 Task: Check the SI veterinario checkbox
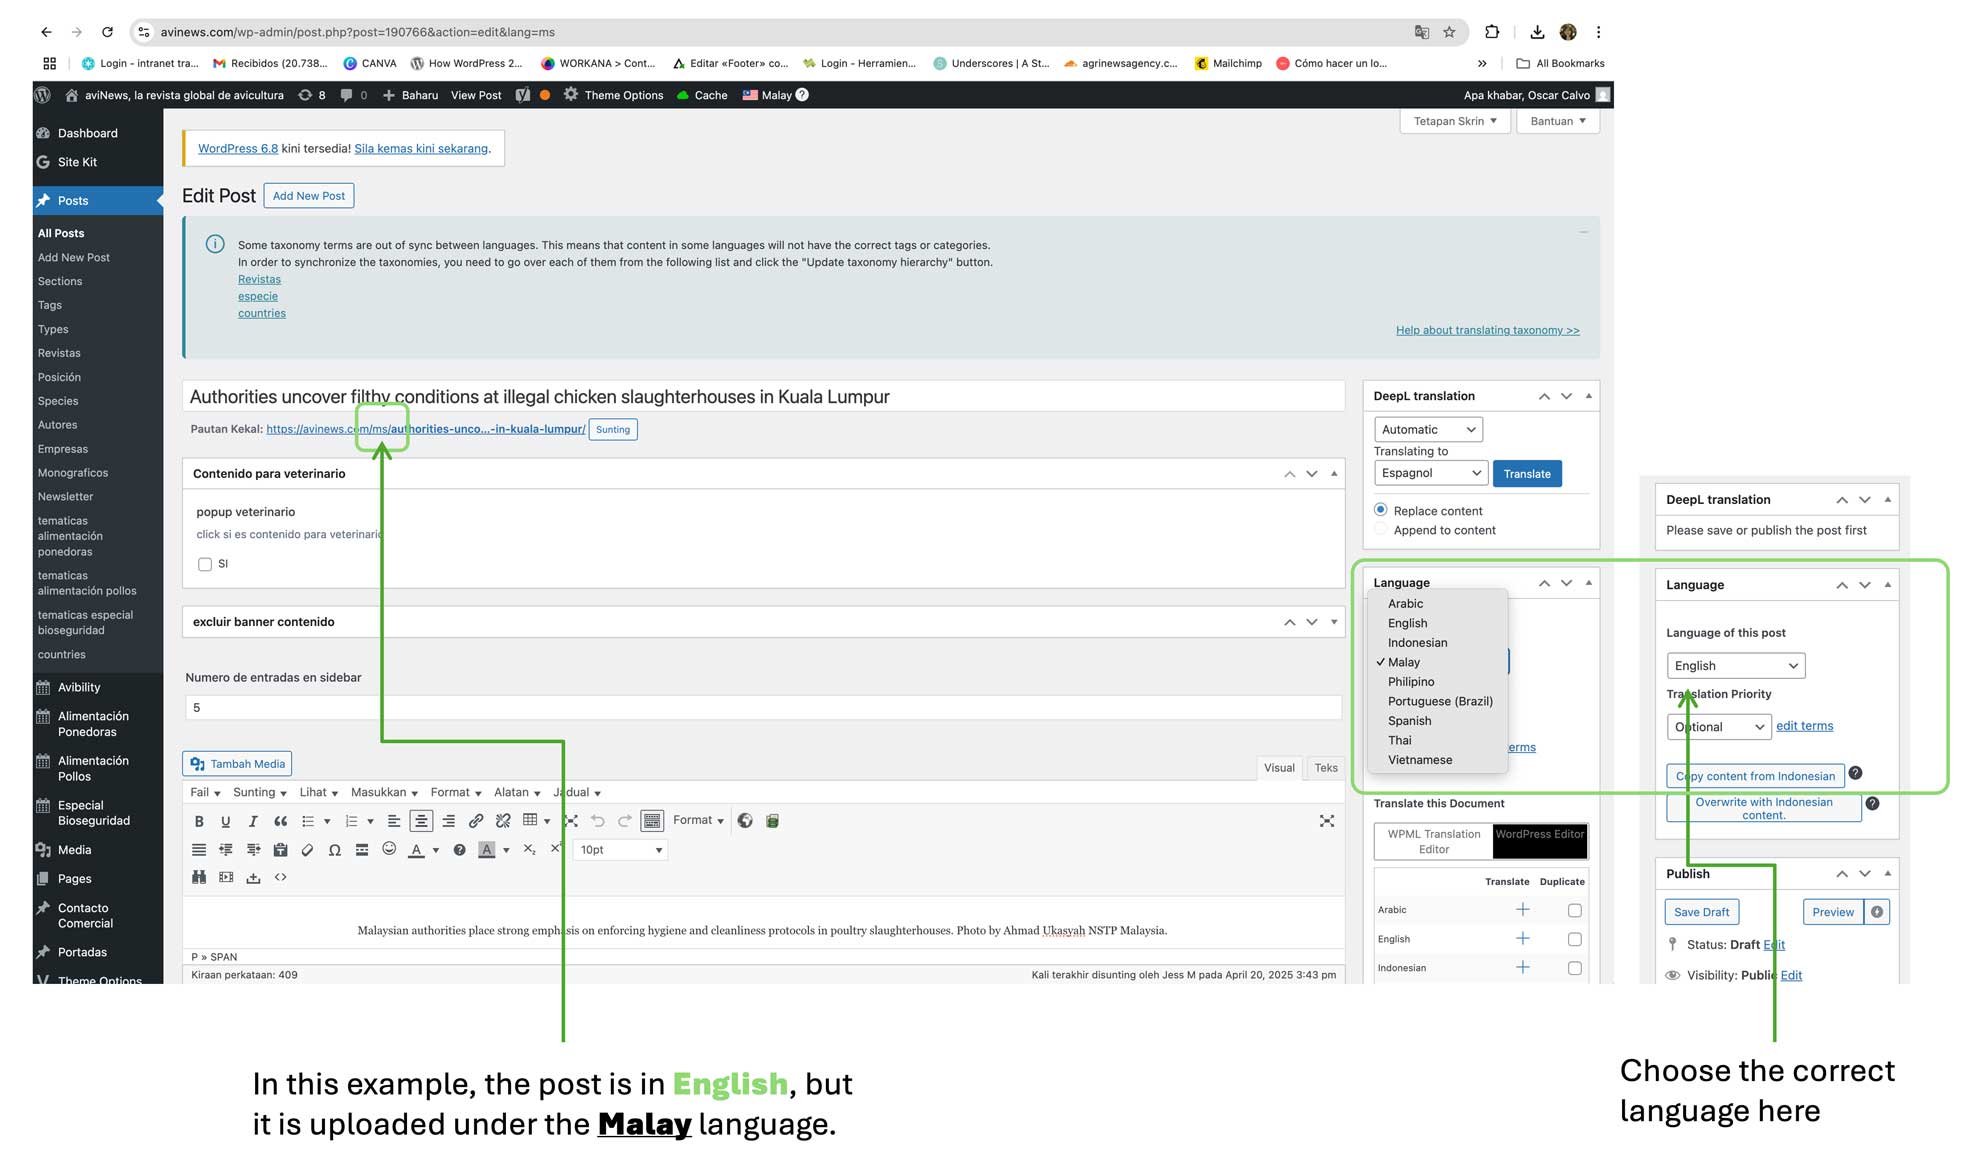coord(205,565)
